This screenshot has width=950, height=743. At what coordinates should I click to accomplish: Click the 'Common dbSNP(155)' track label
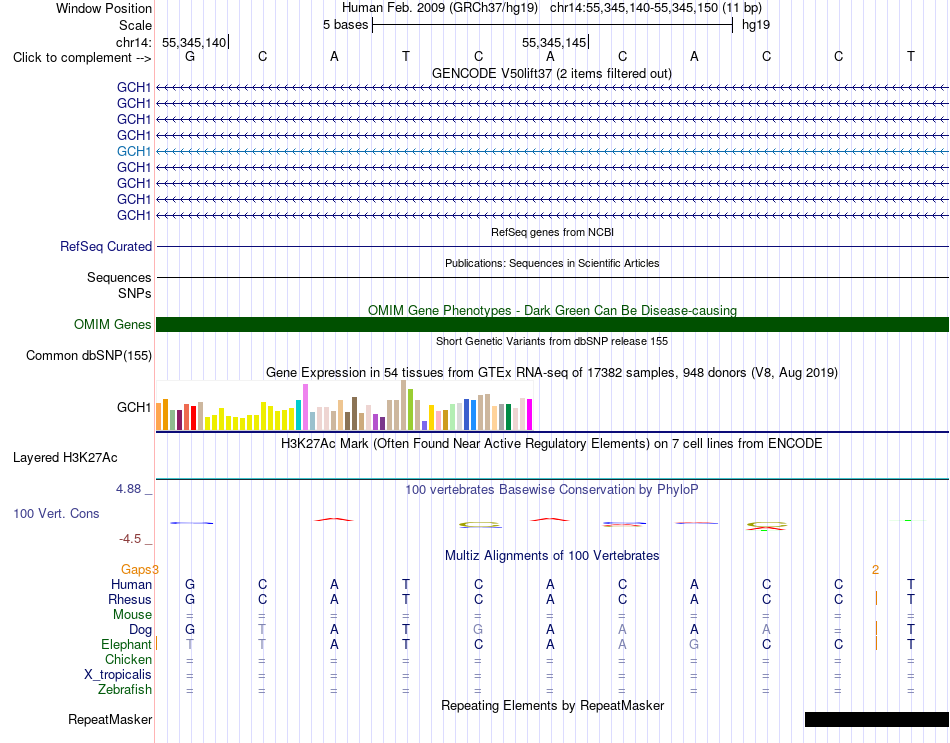[89, 355]
